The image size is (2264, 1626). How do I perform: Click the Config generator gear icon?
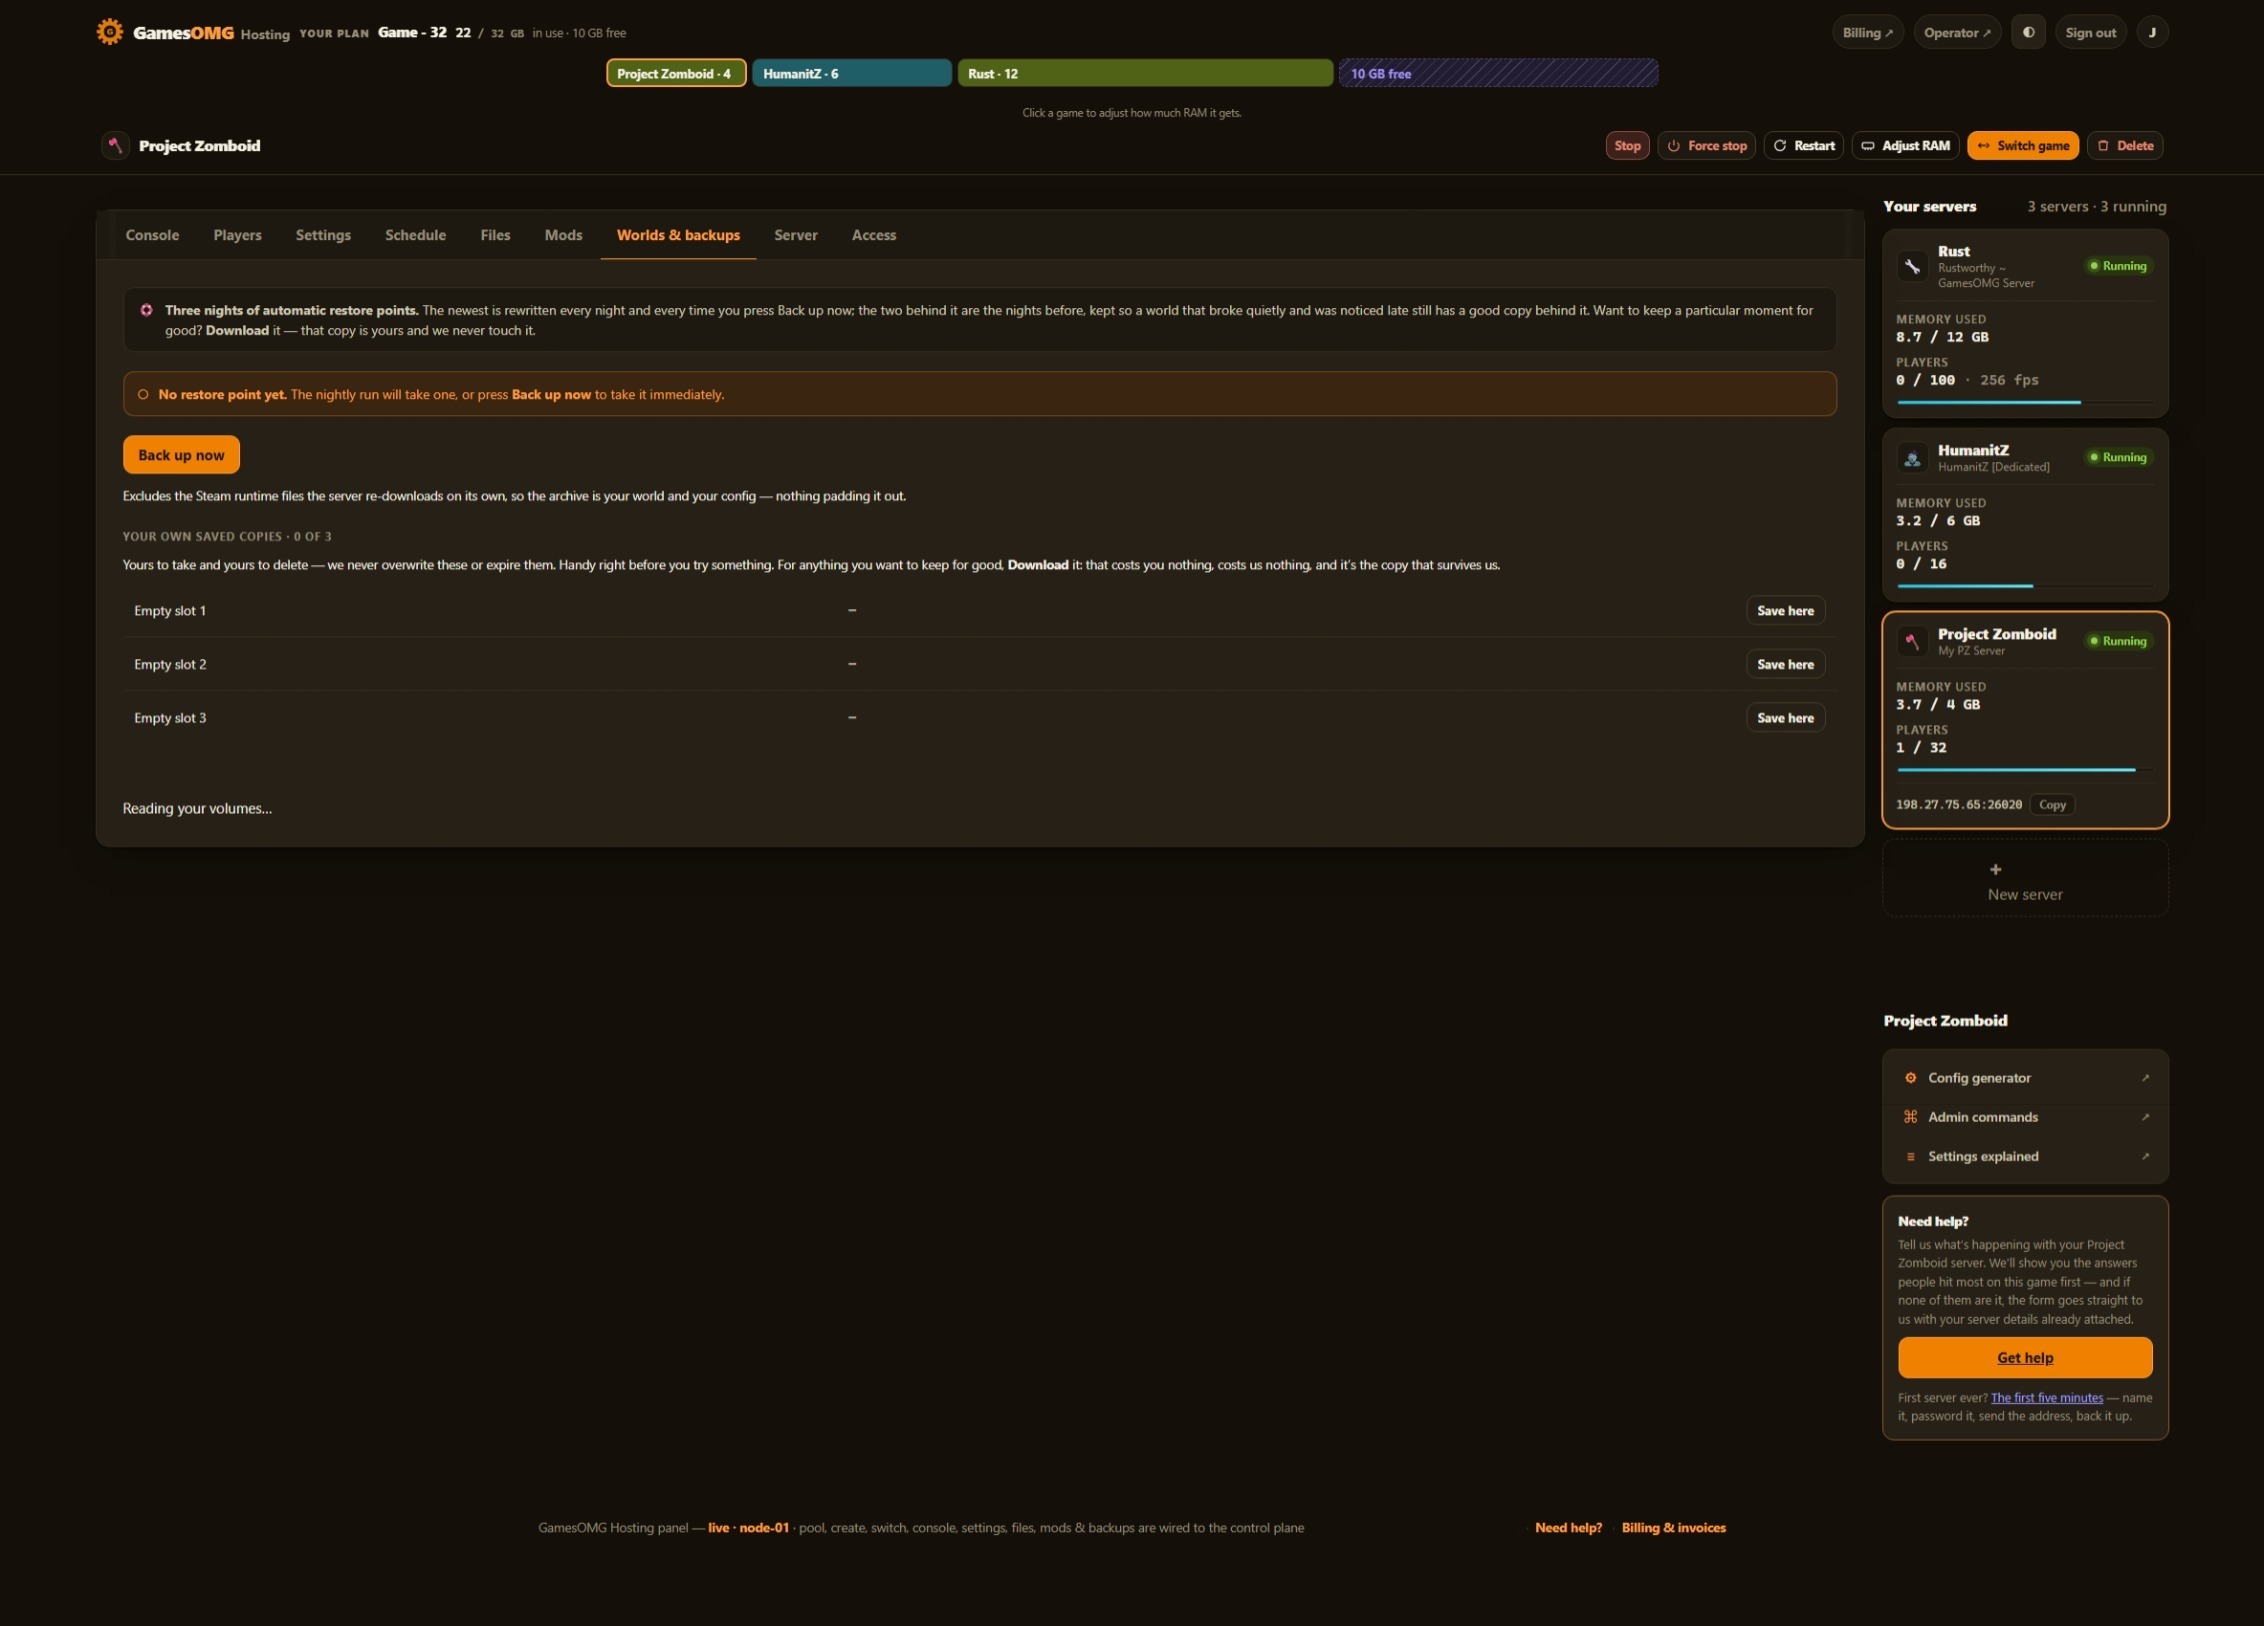[1910, 1078]
